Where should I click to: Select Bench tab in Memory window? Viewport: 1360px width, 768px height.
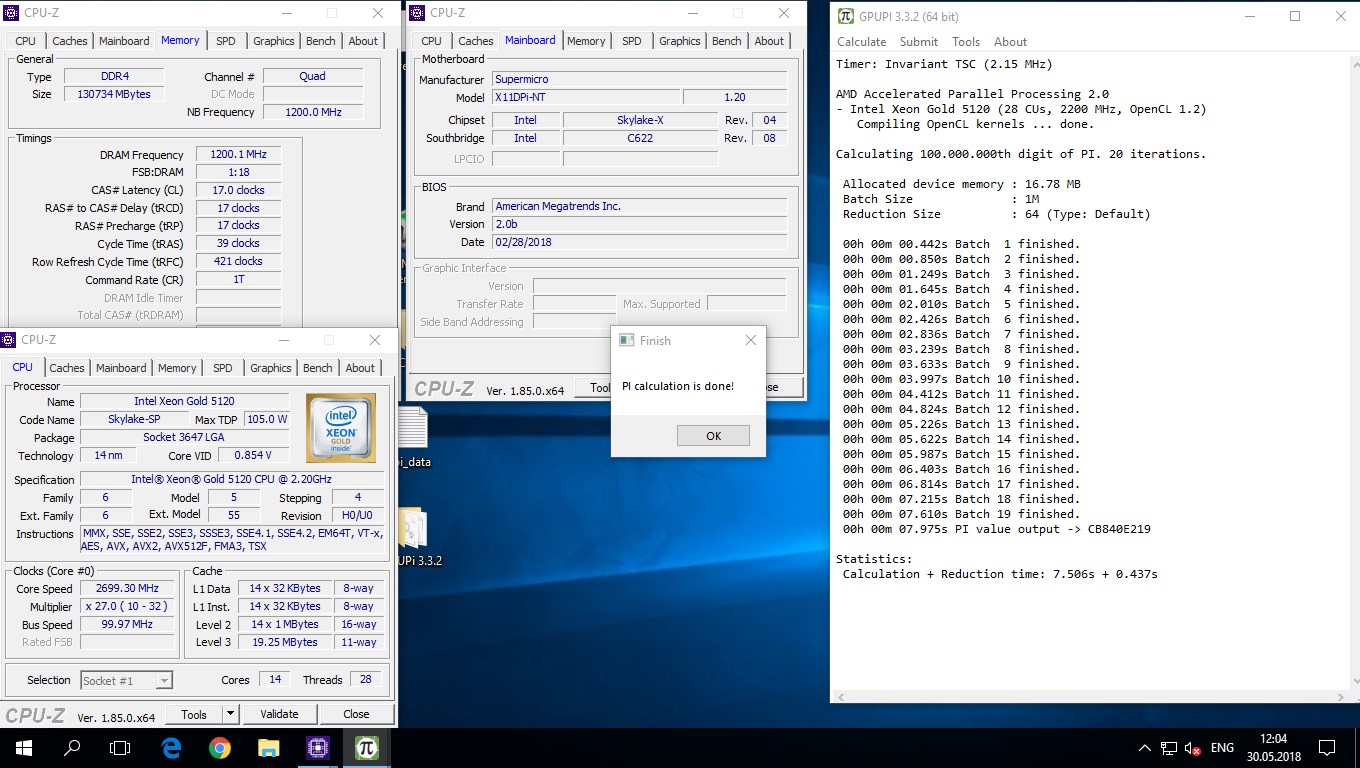coord(321,41)
